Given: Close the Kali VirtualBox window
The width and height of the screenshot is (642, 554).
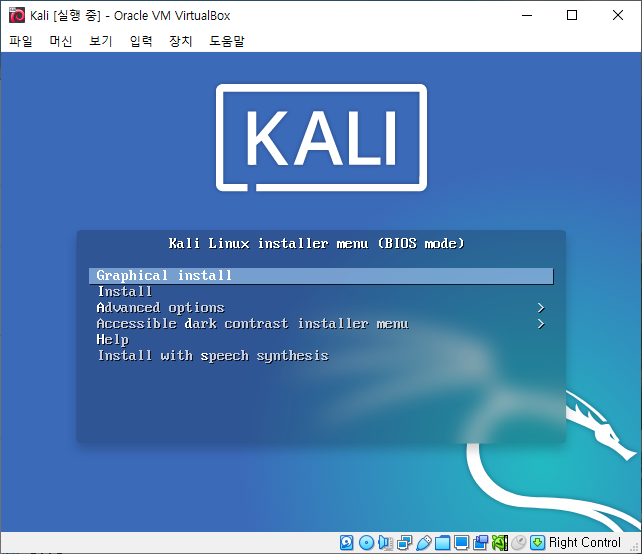Looking at the screenshot, I should (x=618, y=16).
